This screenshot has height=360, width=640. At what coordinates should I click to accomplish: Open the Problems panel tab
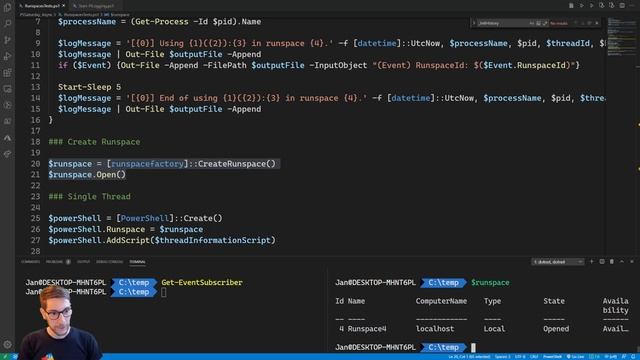pyautogui.click(x=58, y=262)
